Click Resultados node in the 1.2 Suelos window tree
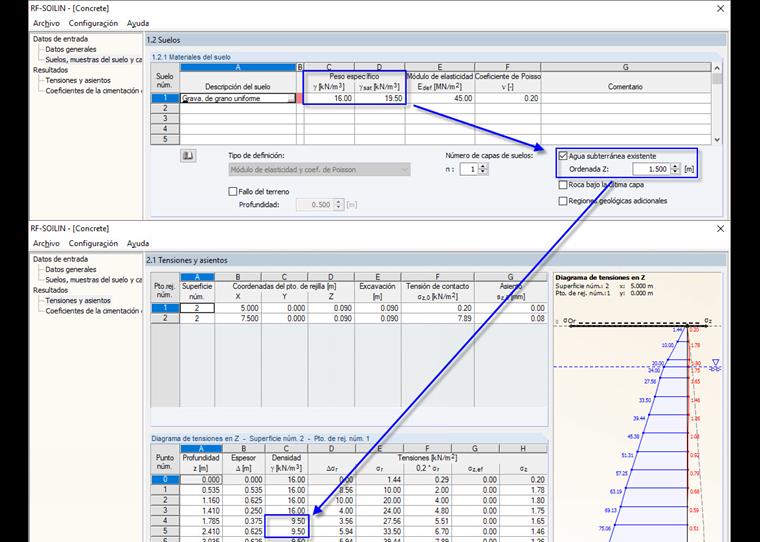The height and width of the screenshot is (542, 760). coord(50,70)
